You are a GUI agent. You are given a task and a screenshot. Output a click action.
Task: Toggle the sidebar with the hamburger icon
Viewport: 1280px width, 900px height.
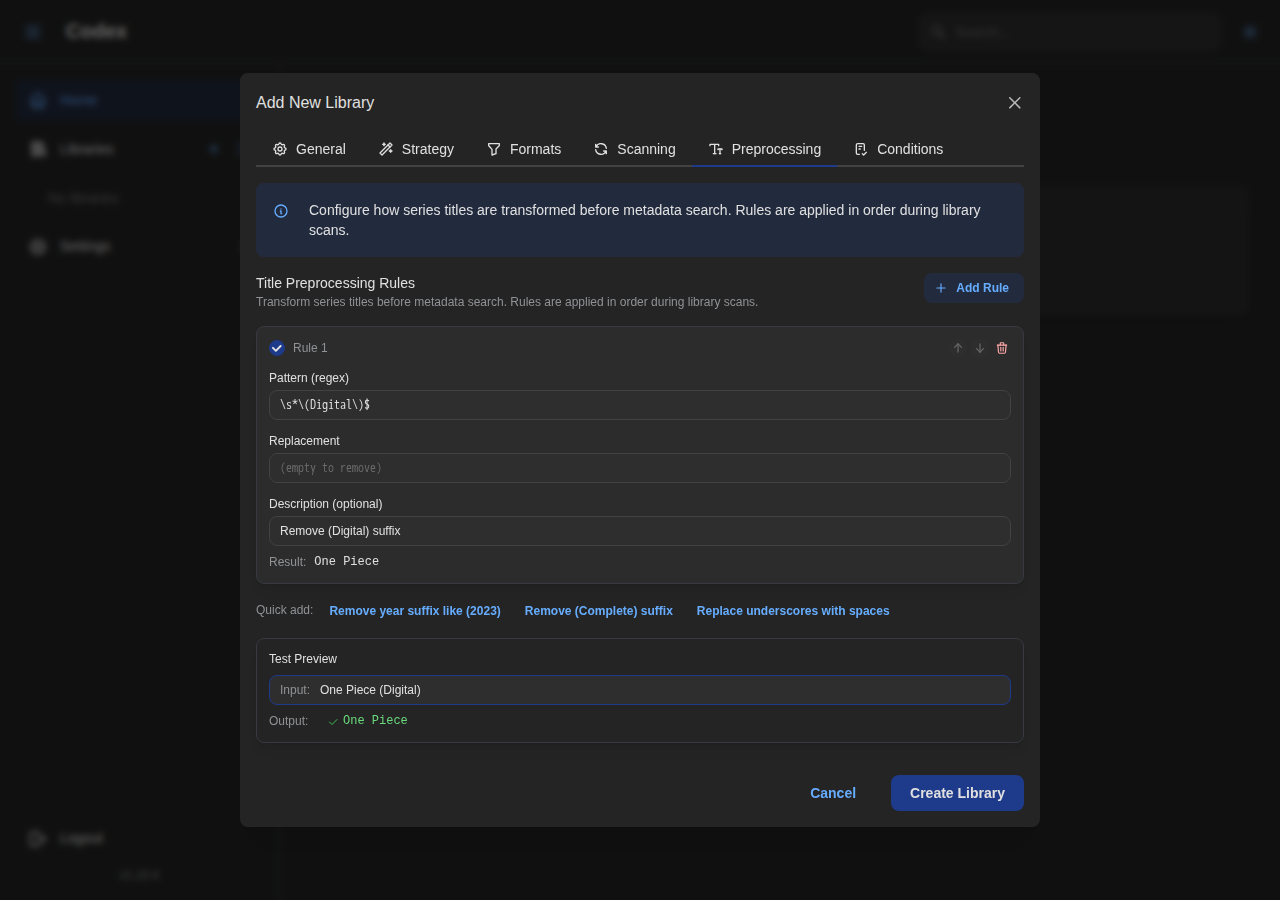(31, 31)
